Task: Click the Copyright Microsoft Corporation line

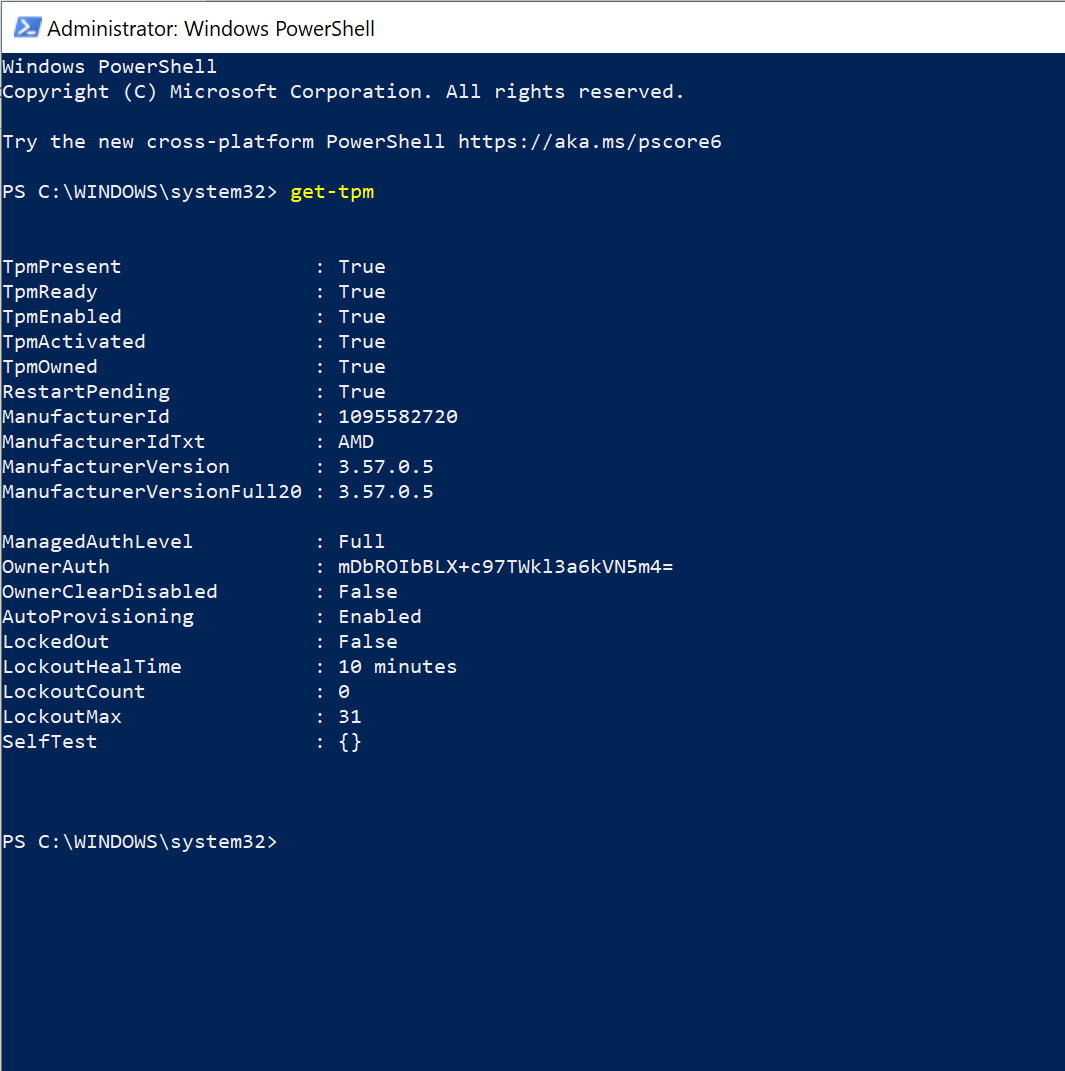Action: 343,92
